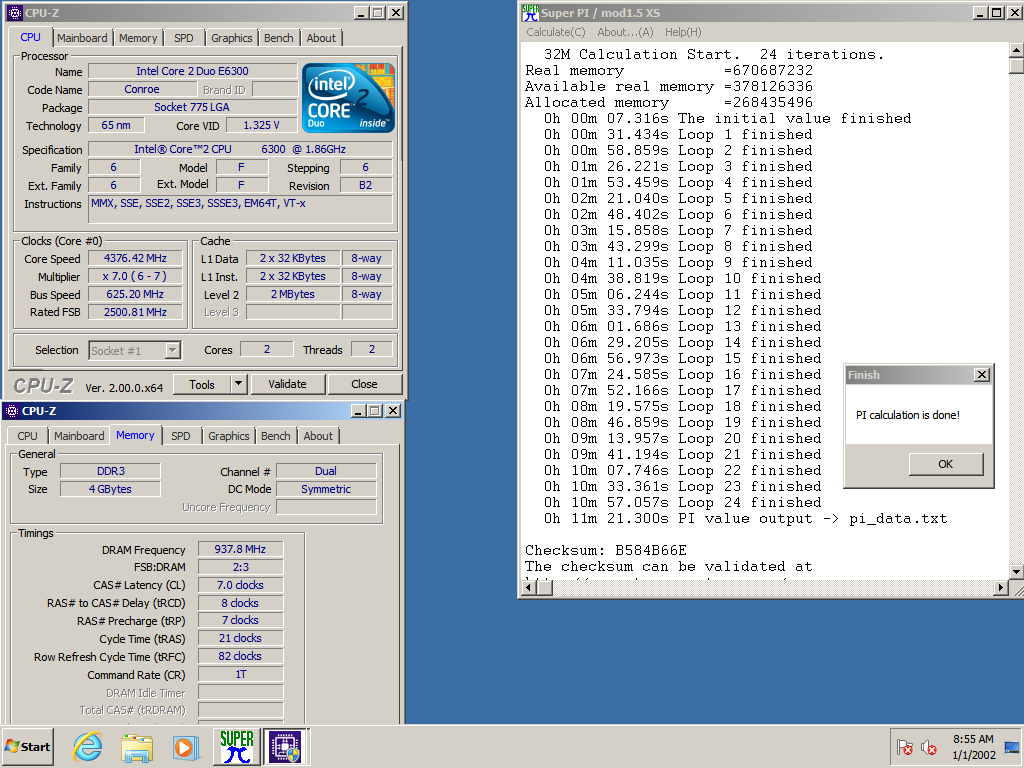Screen dimensions: 1024x768
Task: Click OK in the Finish dialog
Action: tap(946, 464)
